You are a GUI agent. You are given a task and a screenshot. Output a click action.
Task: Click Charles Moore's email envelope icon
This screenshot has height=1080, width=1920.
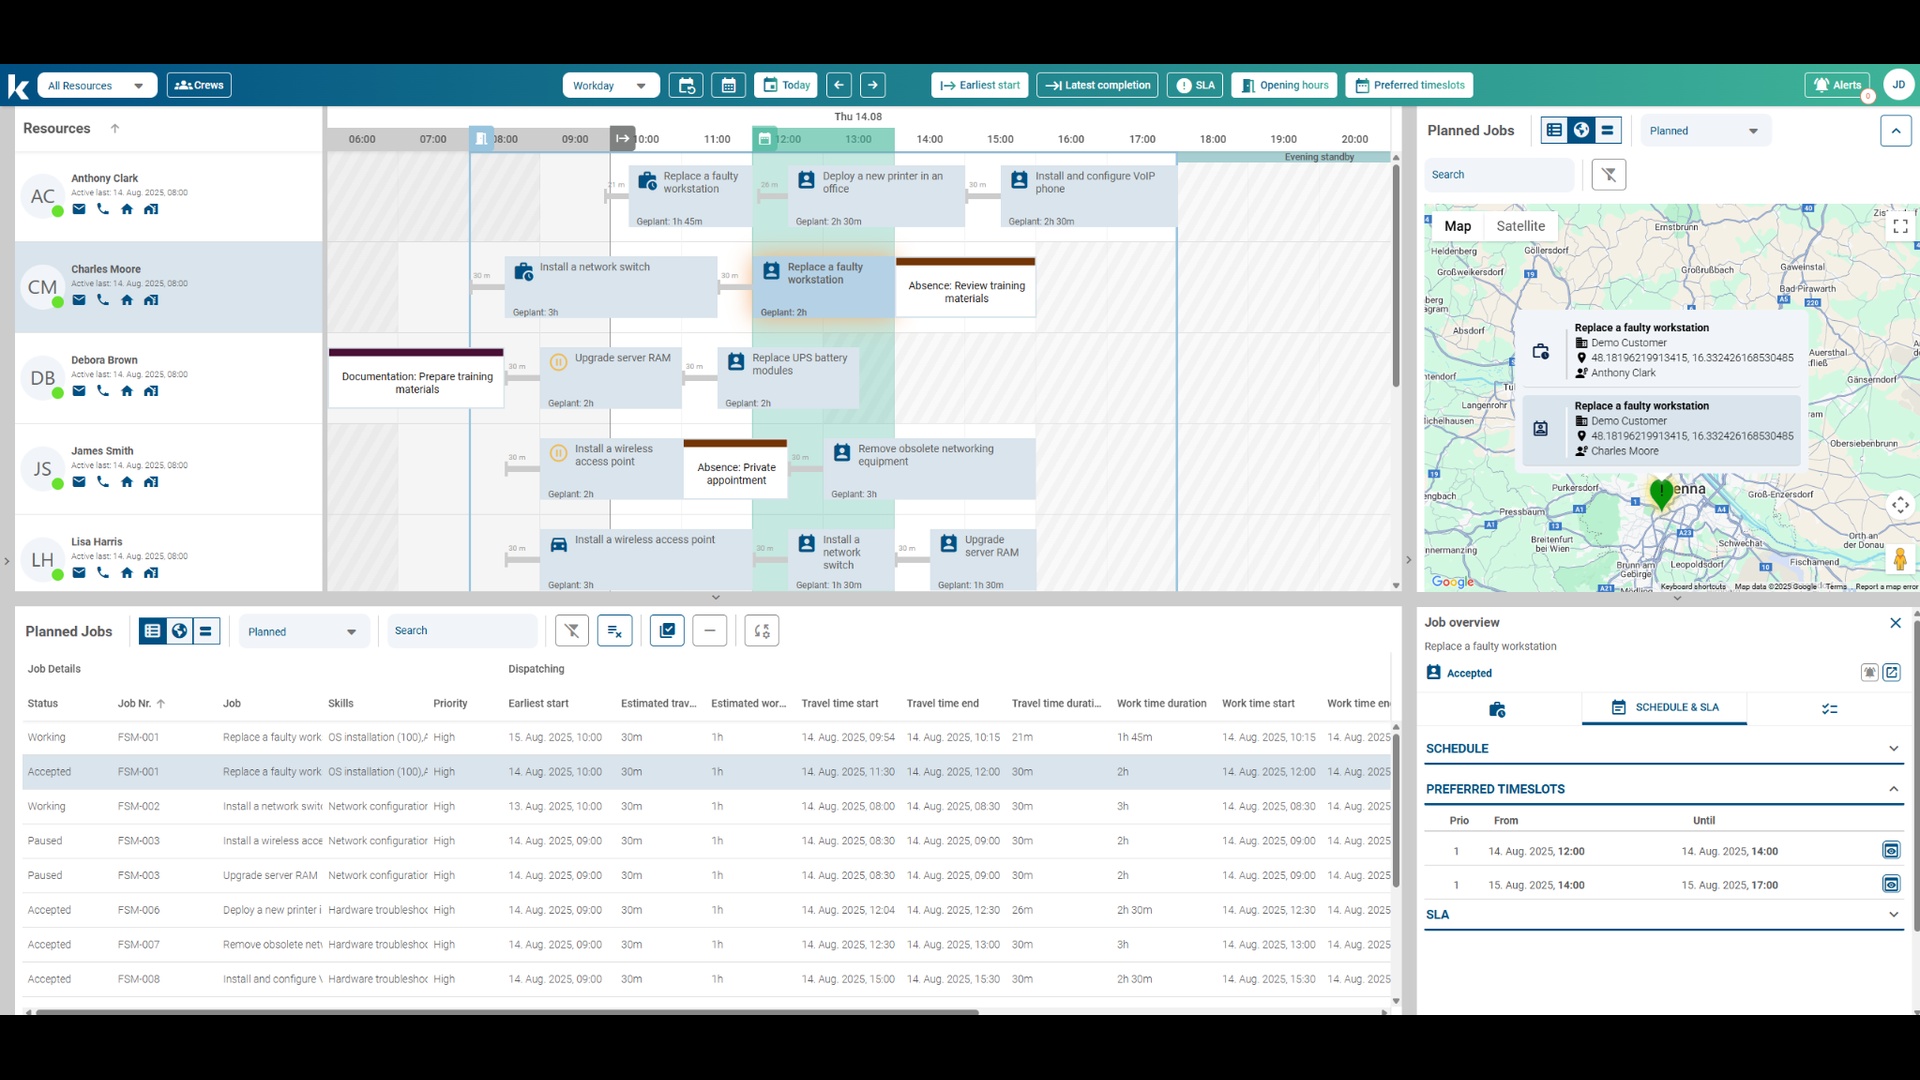point(79,300)
